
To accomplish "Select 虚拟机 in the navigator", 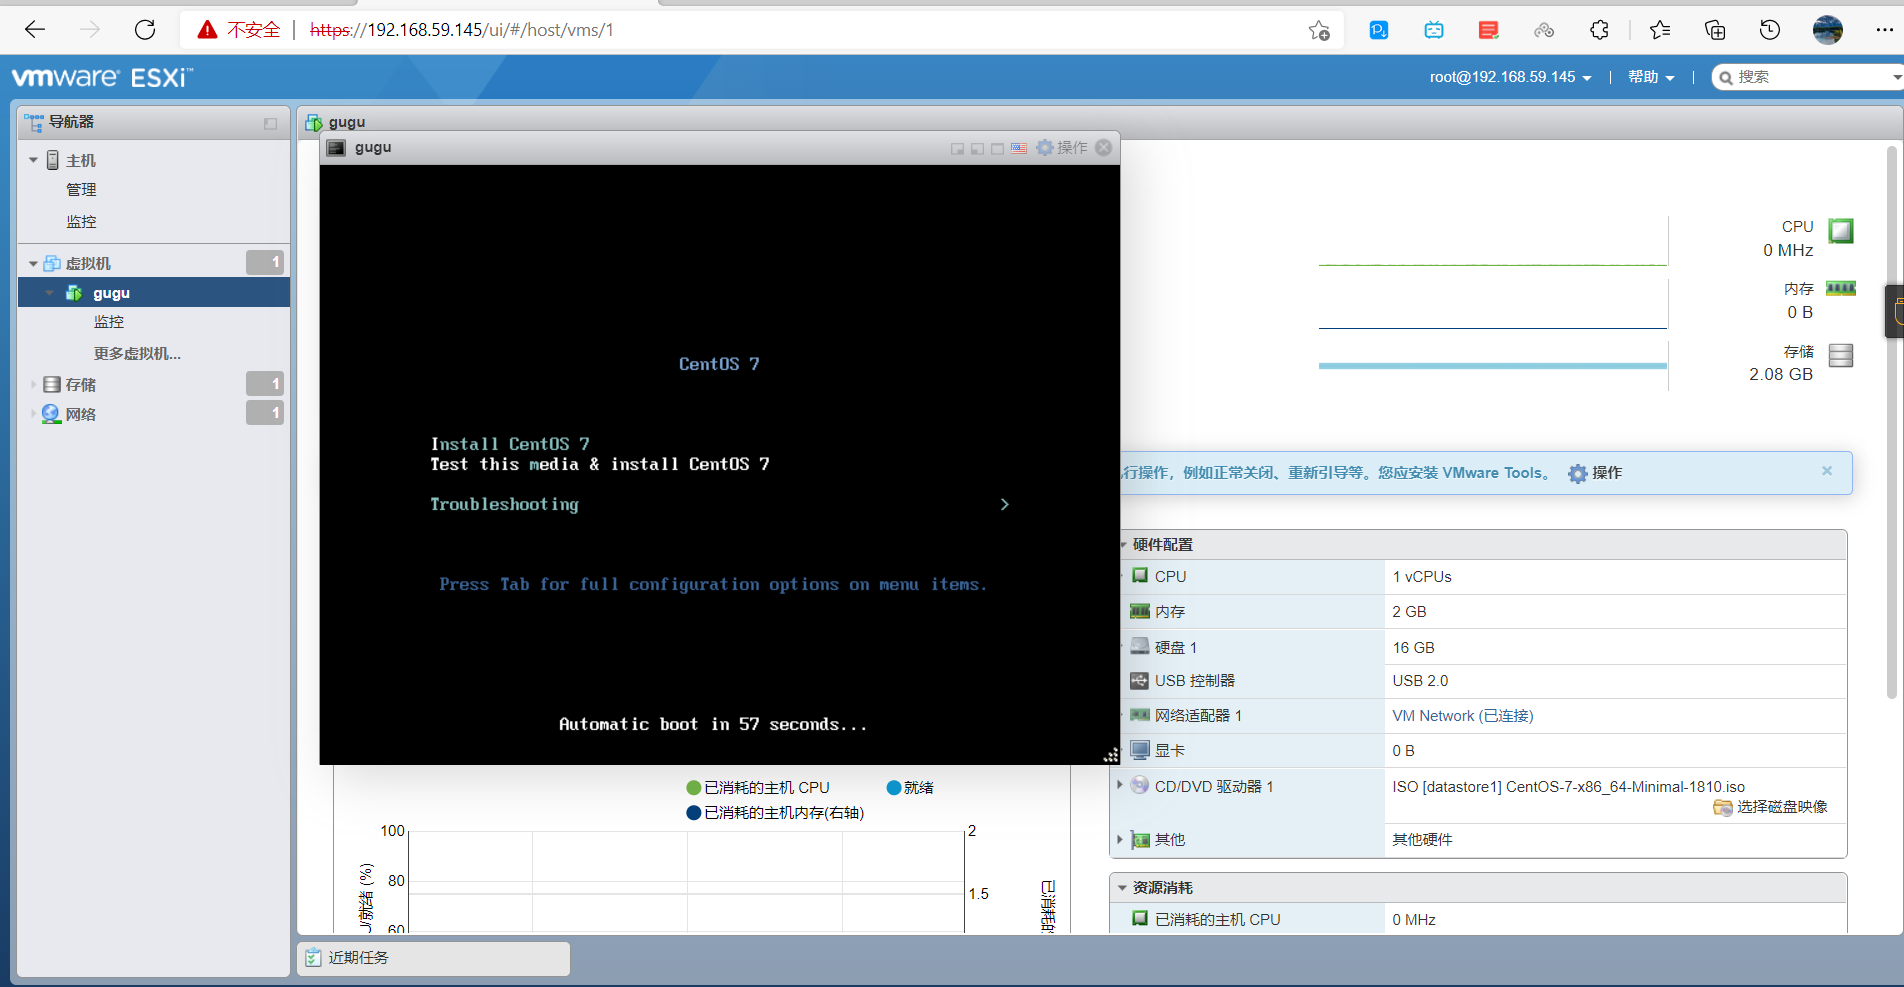I will click(x=88, y=264).
